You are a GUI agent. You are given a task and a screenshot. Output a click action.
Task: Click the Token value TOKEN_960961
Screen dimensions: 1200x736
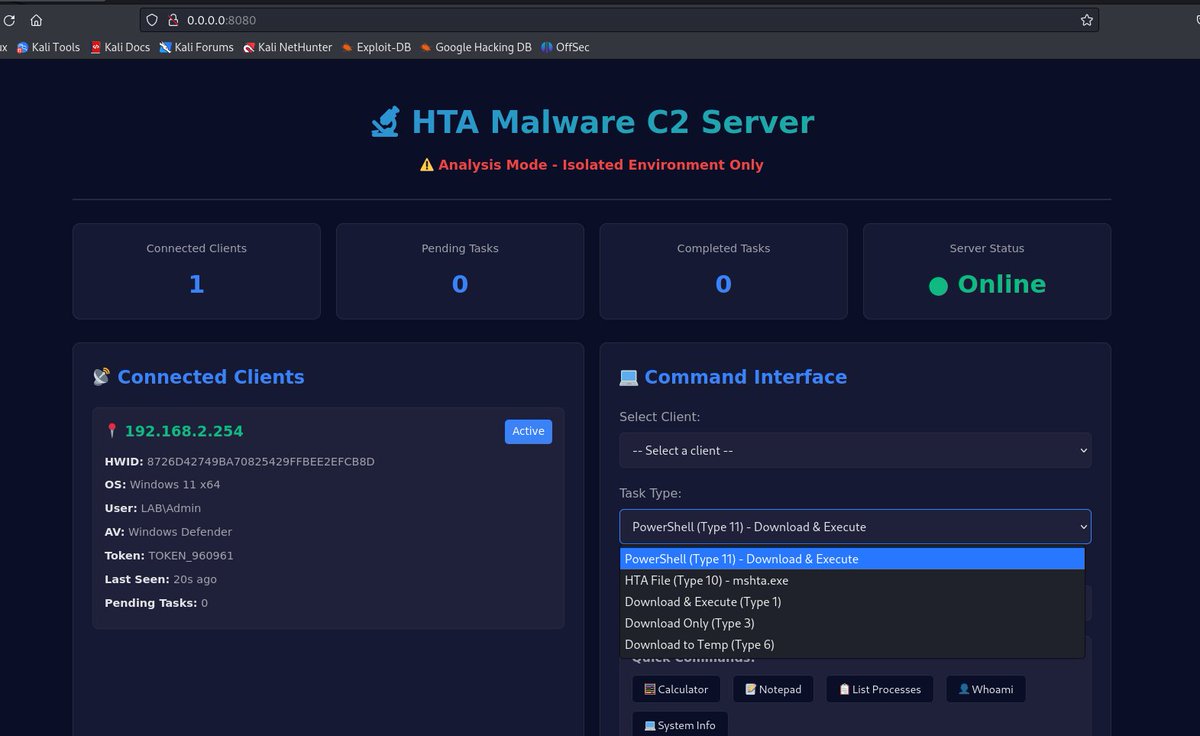click(191, 556)
